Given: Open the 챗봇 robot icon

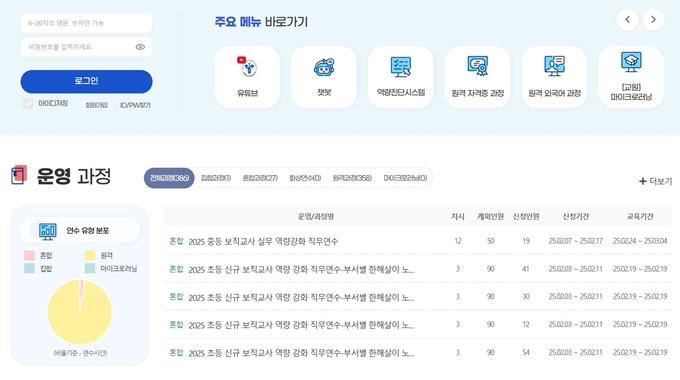Looking at the screenshot, I should coord(324,67).
